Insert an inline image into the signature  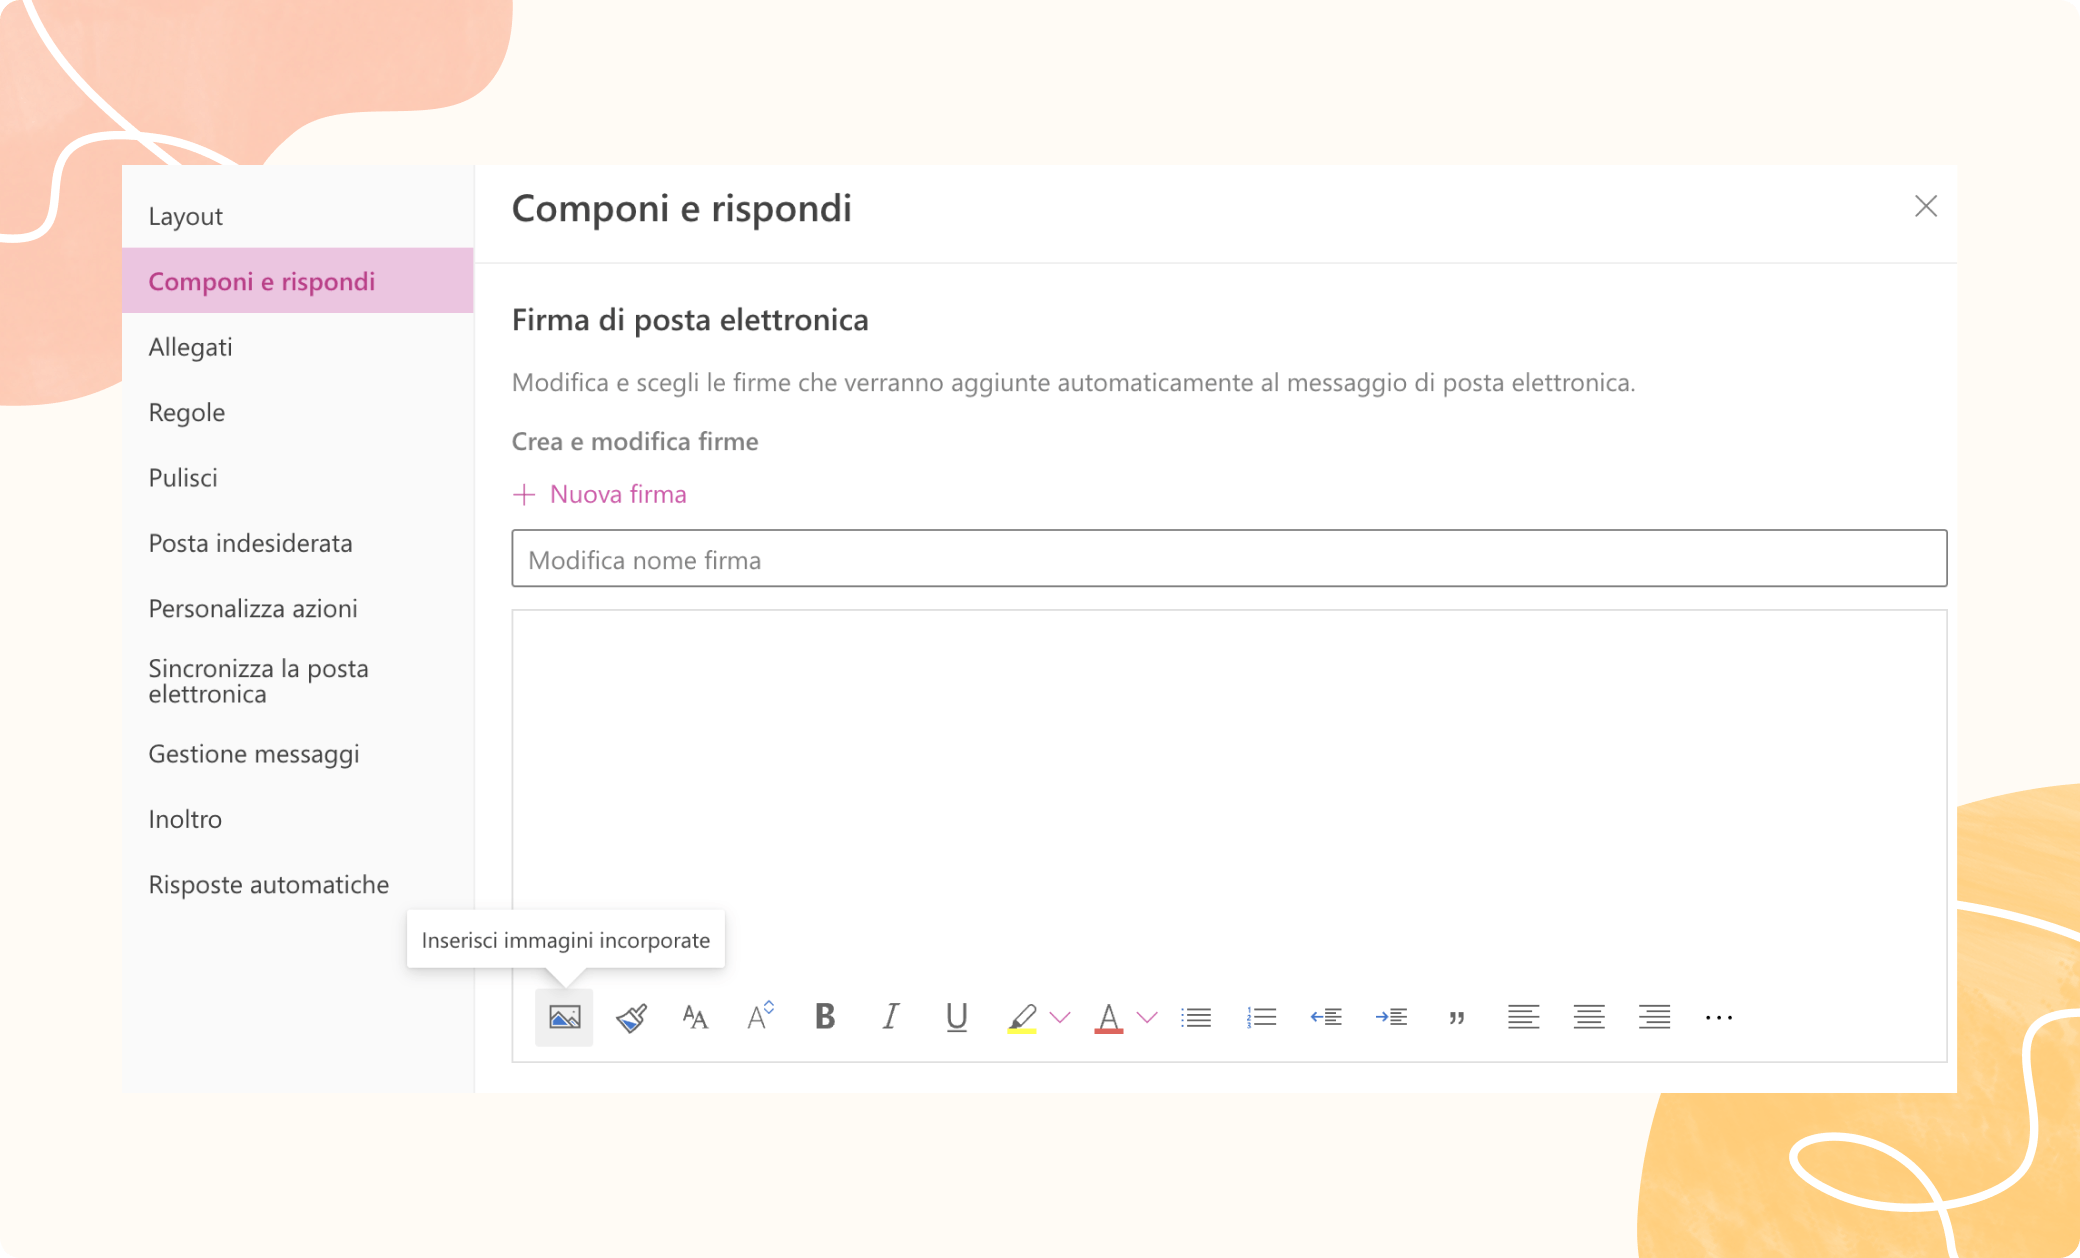(x=564, y=1017)
